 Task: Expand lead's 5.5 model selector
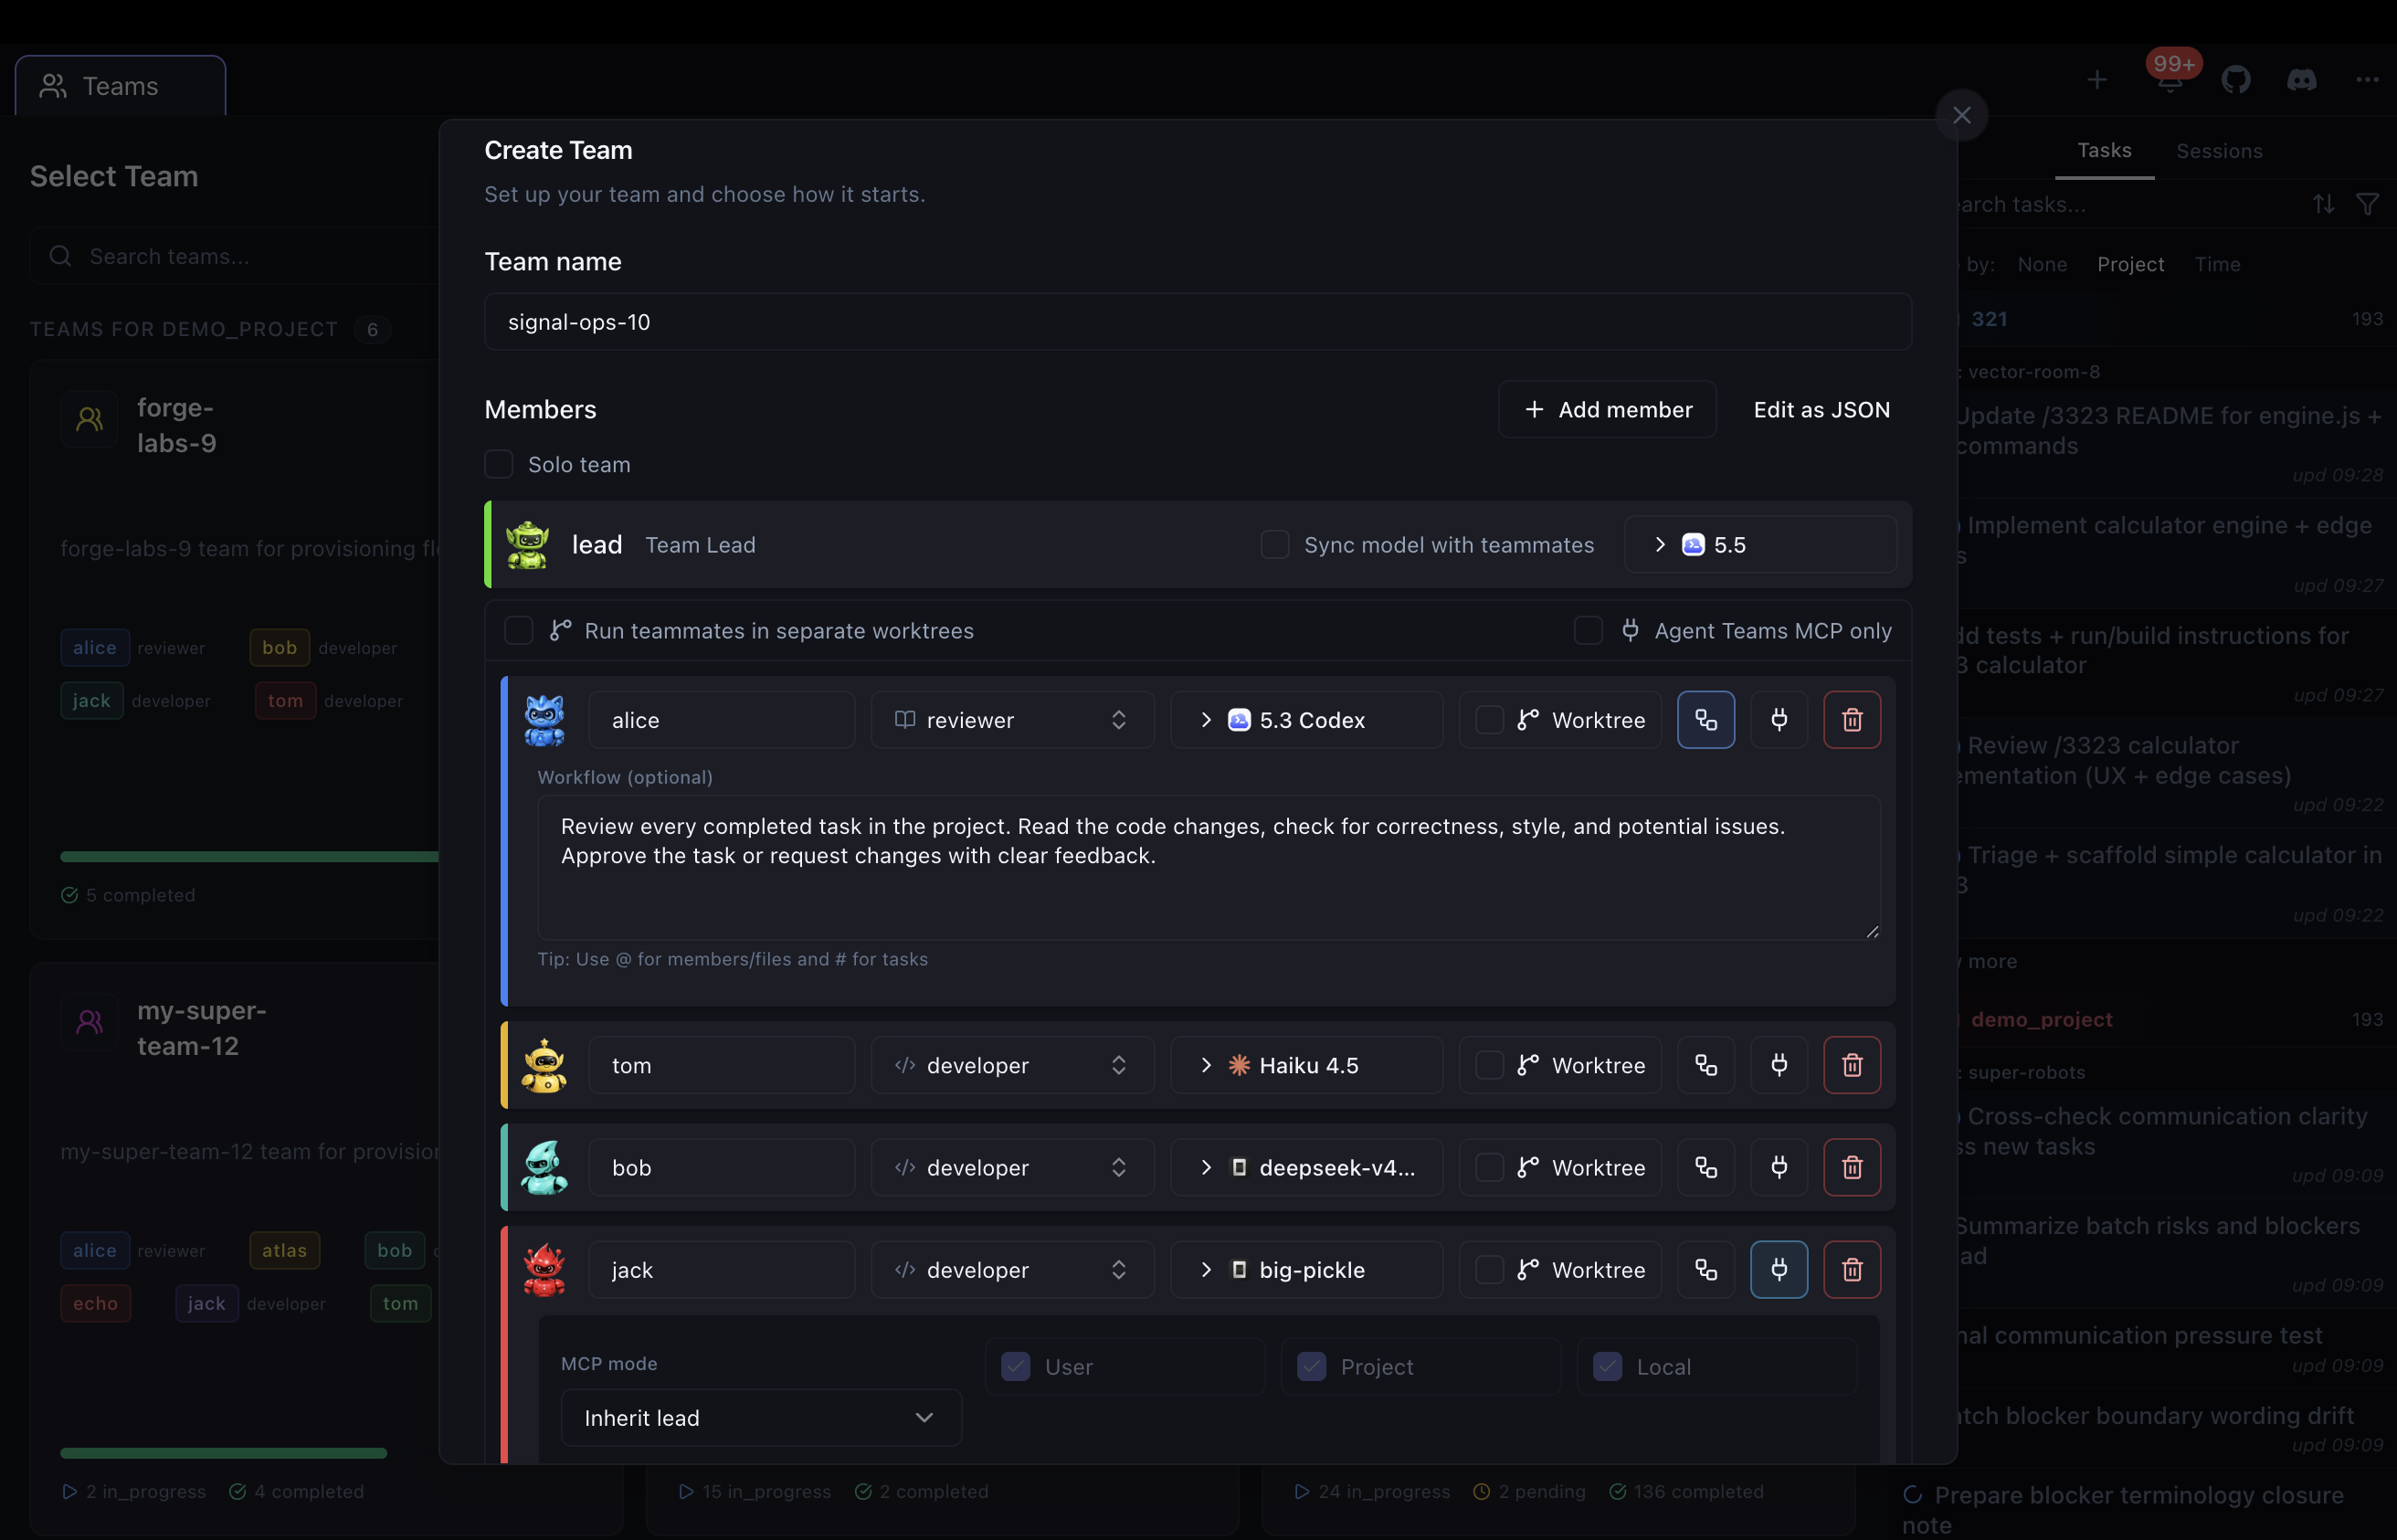(x=1760, y=545)
